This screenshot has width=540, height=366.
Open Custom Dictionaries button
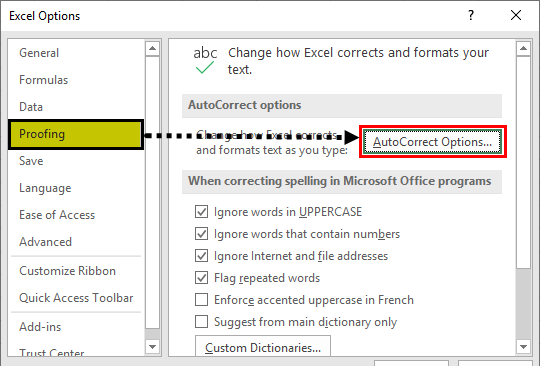(263, 347)
